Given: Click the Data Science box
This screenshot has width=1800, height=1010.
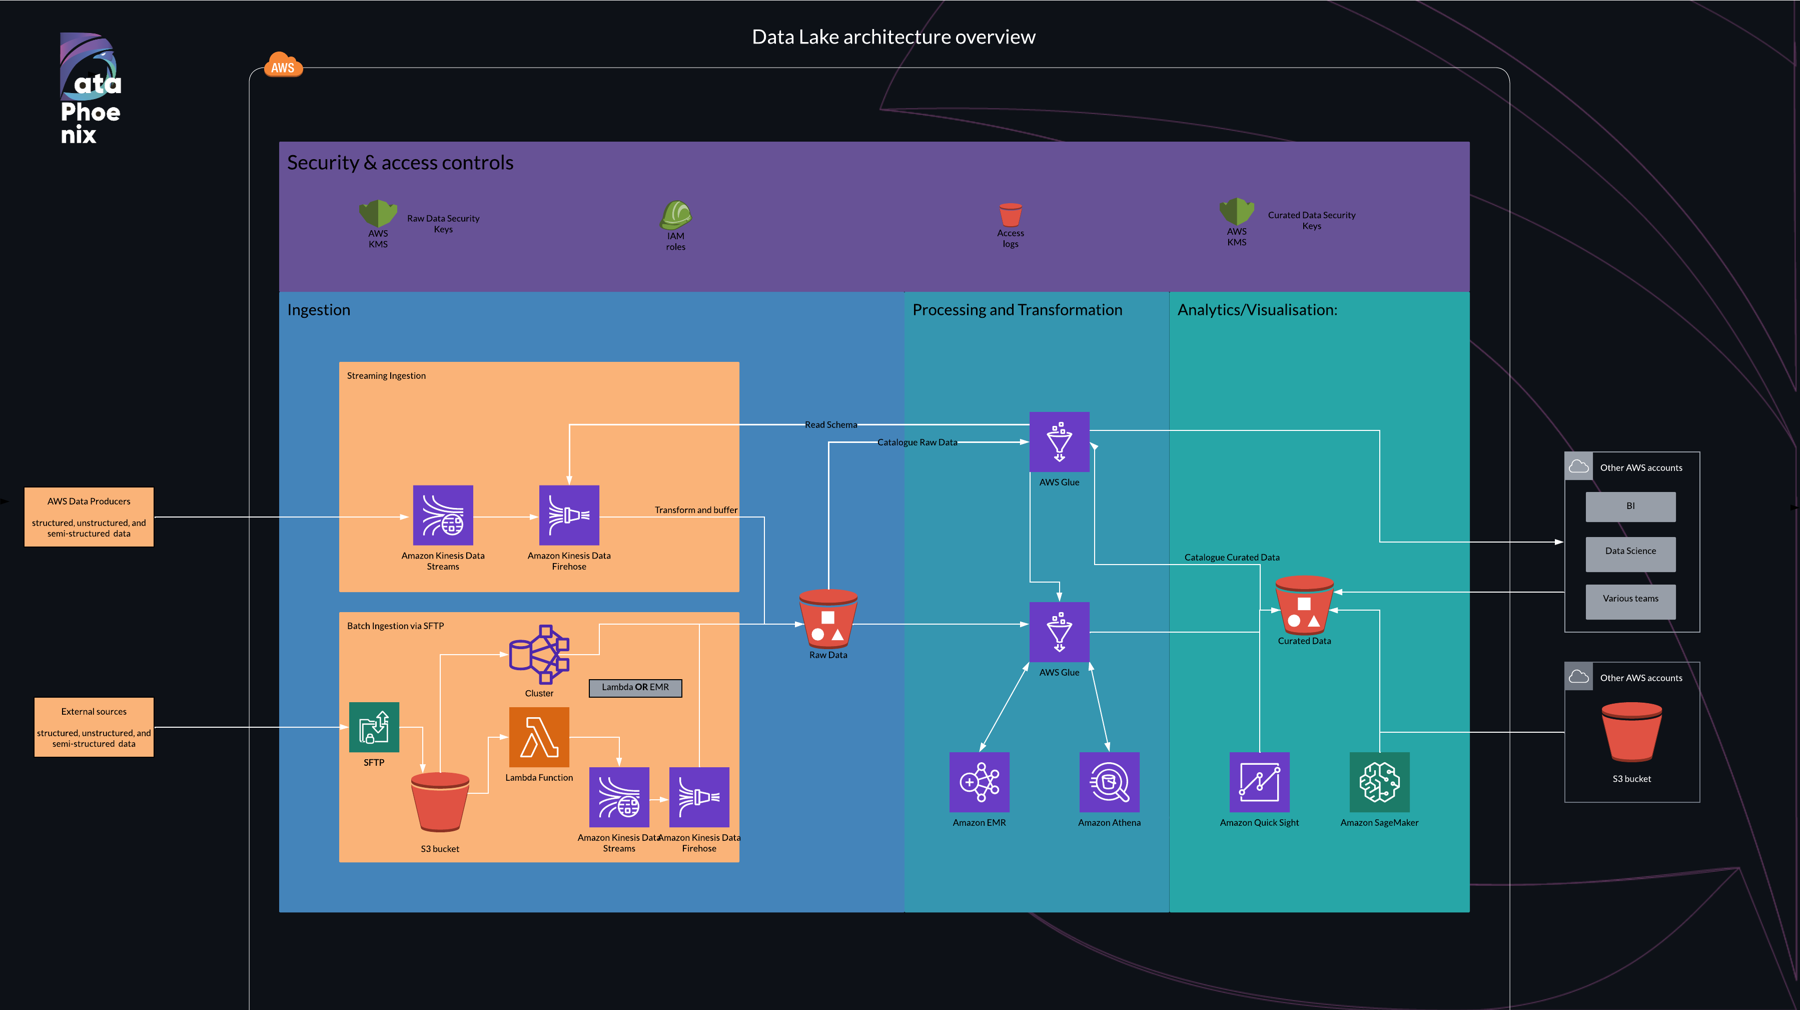Looking at the screenshot, I should point(1630,553).
